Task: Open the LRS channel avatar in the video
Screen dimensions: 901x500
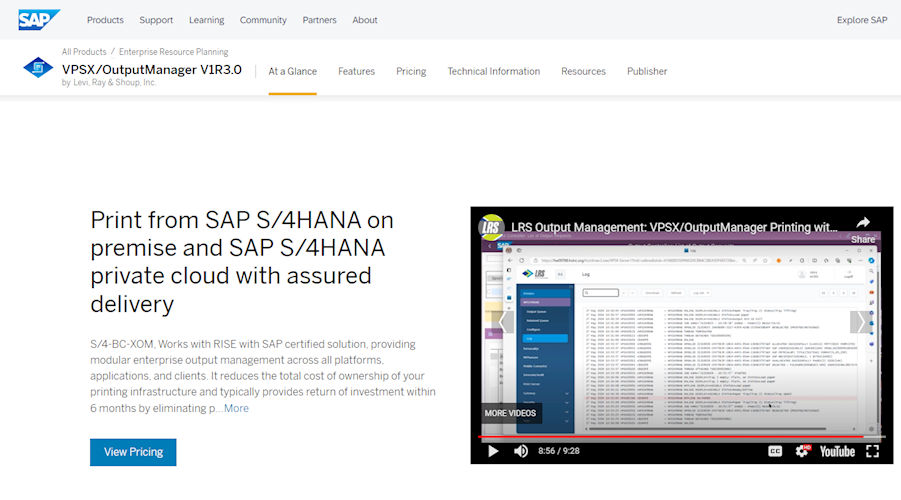Action: pos(491,228)
